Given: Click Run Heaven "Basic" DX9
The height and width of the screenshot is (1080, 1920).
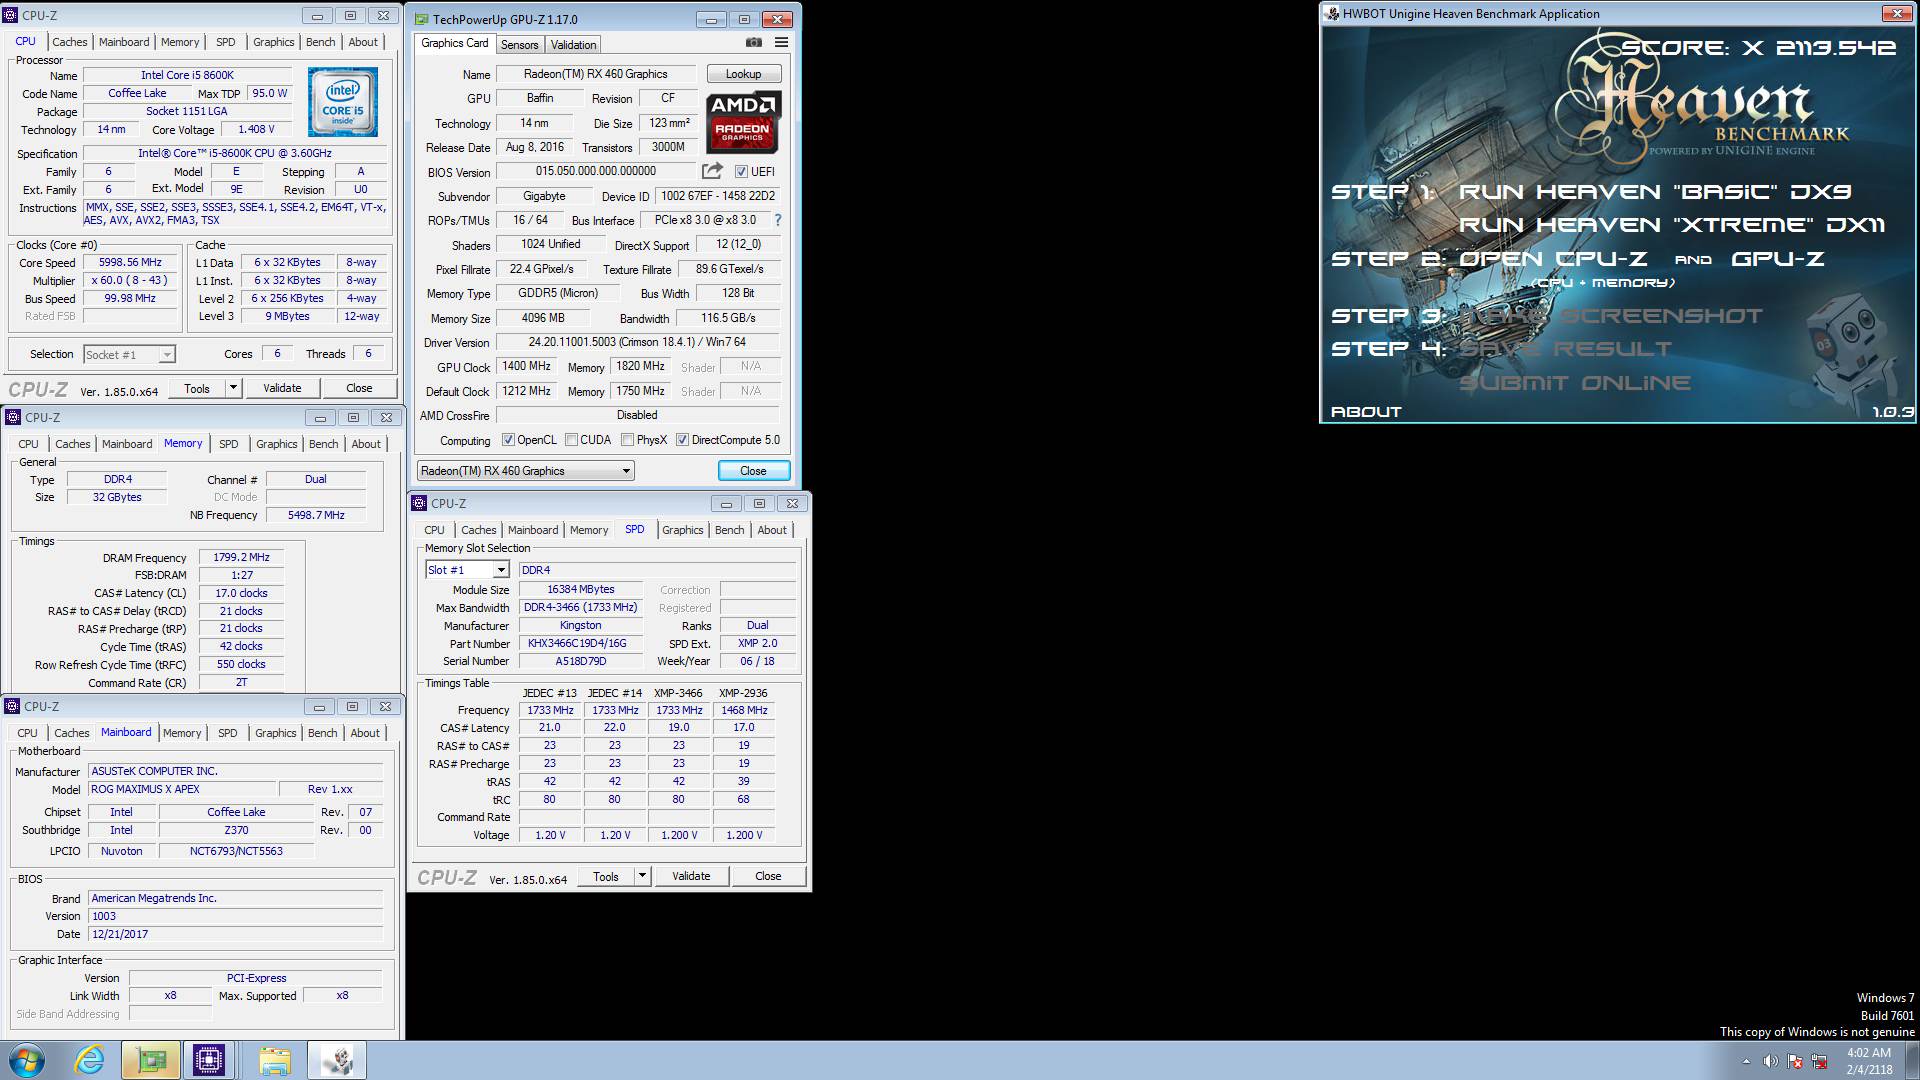Looking at the screenshot, I should pos(1655,191).
